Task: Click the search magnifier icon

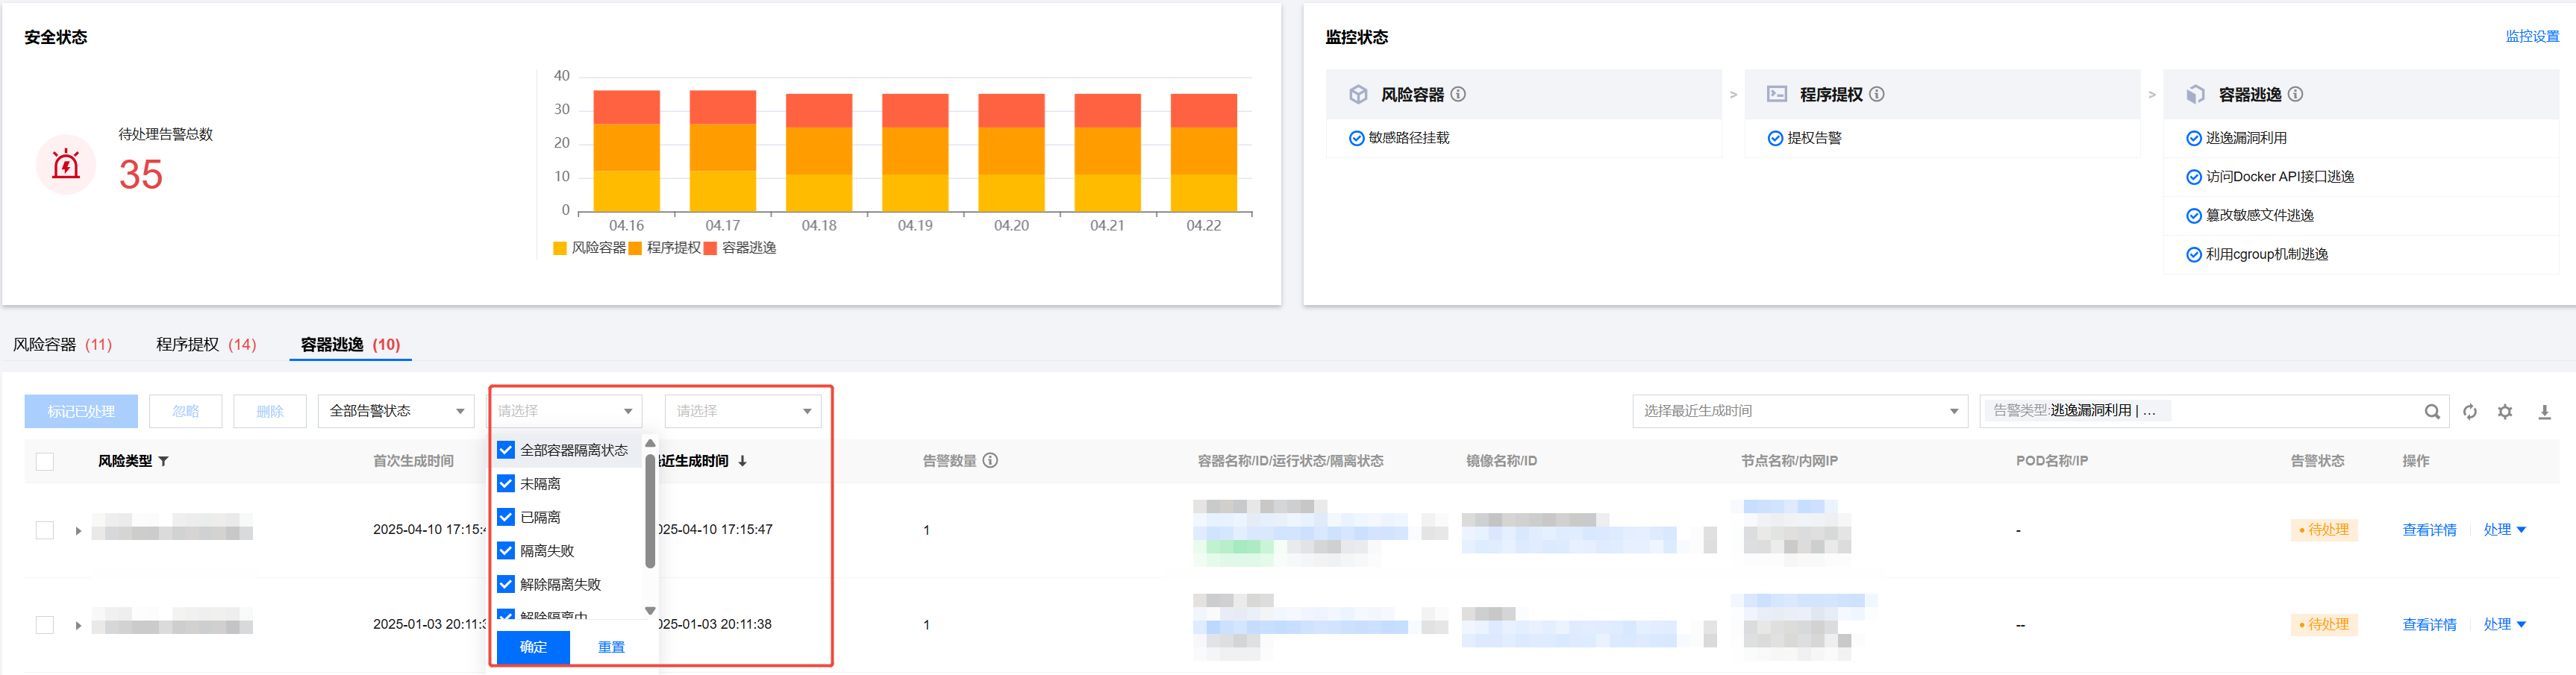Action: coord(2432,412)
